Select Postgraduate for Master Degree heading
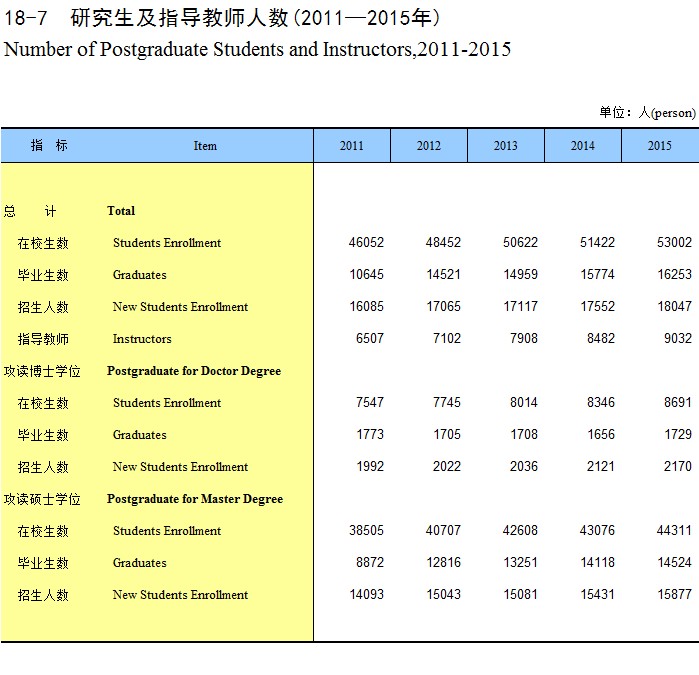699x675 pixels. [x=195, y=499]
